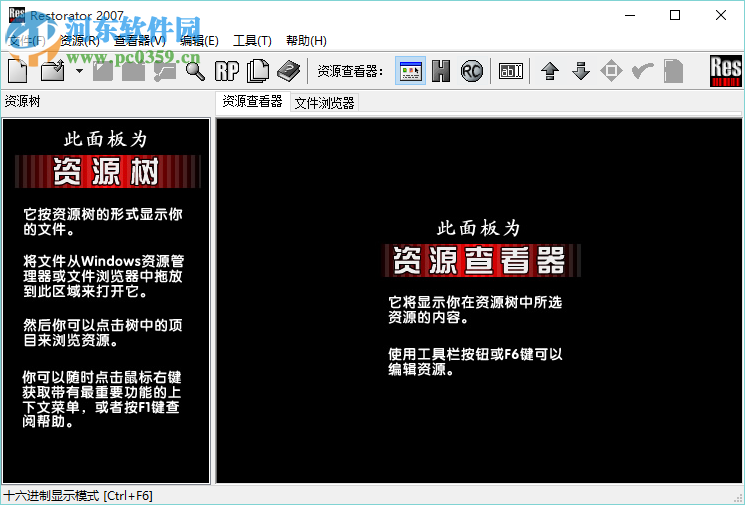Click the Res logo on toolbar right
The height and width of the screenshot is (505, 745).
726,71
